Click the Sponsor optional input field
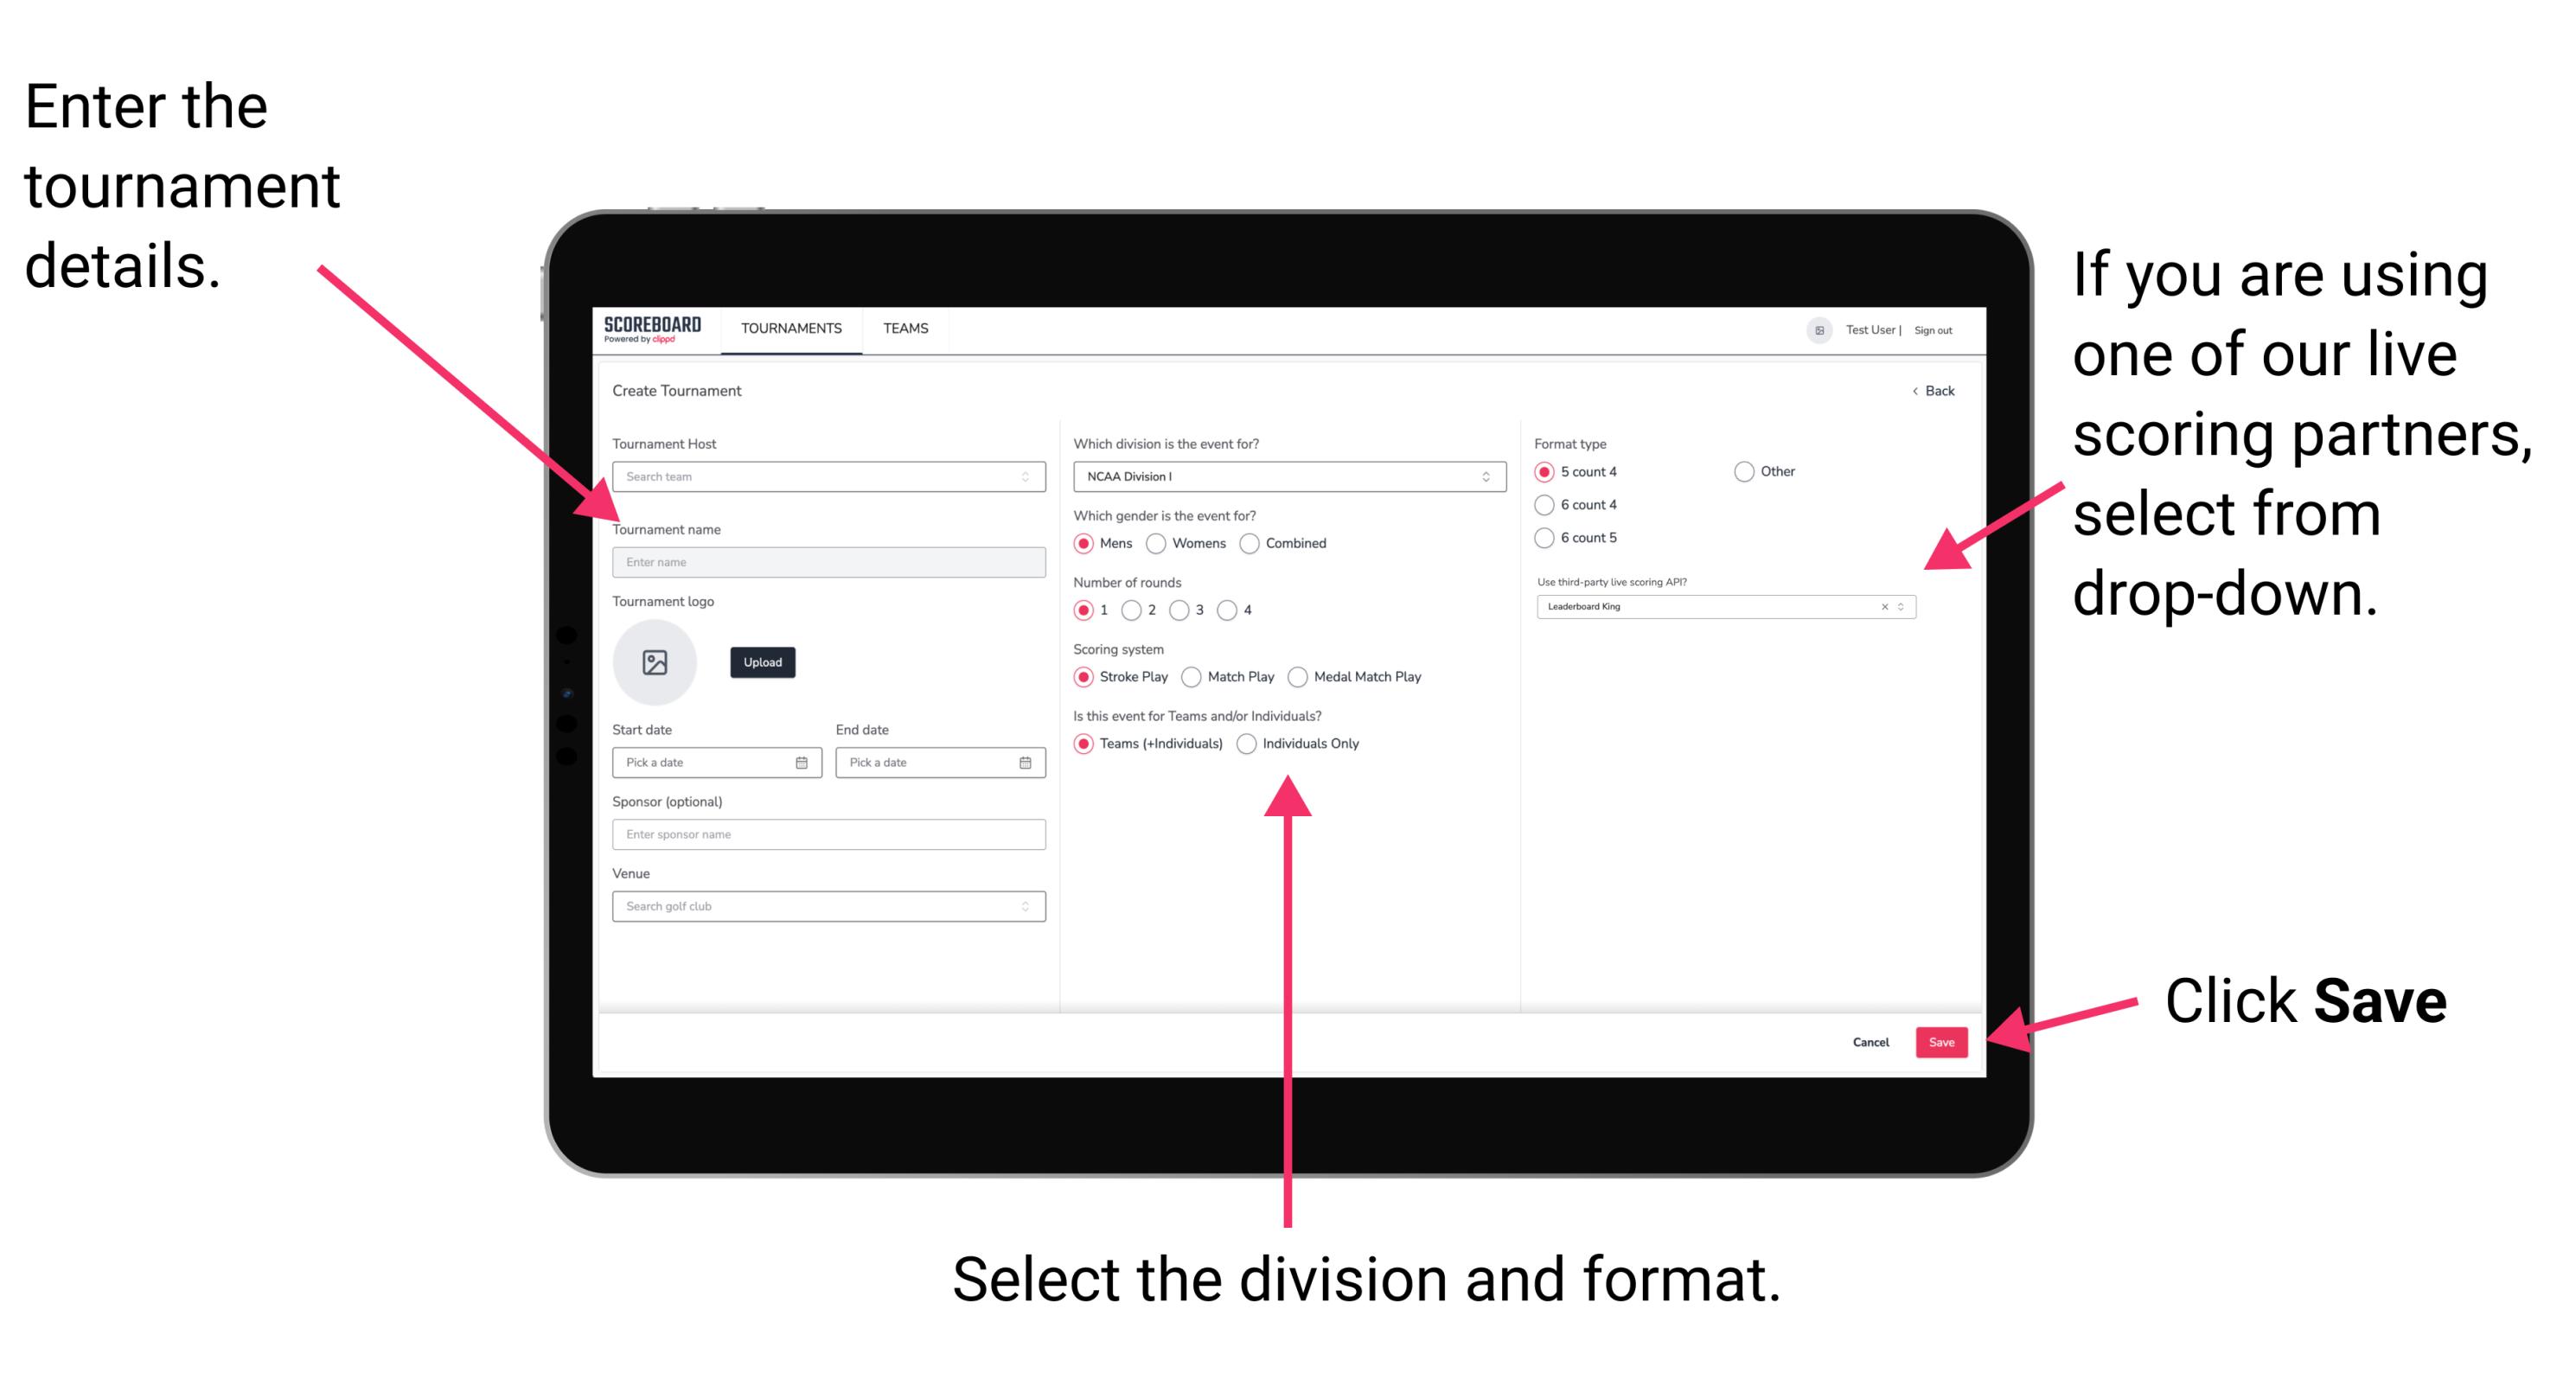 (x=826, y=834)
